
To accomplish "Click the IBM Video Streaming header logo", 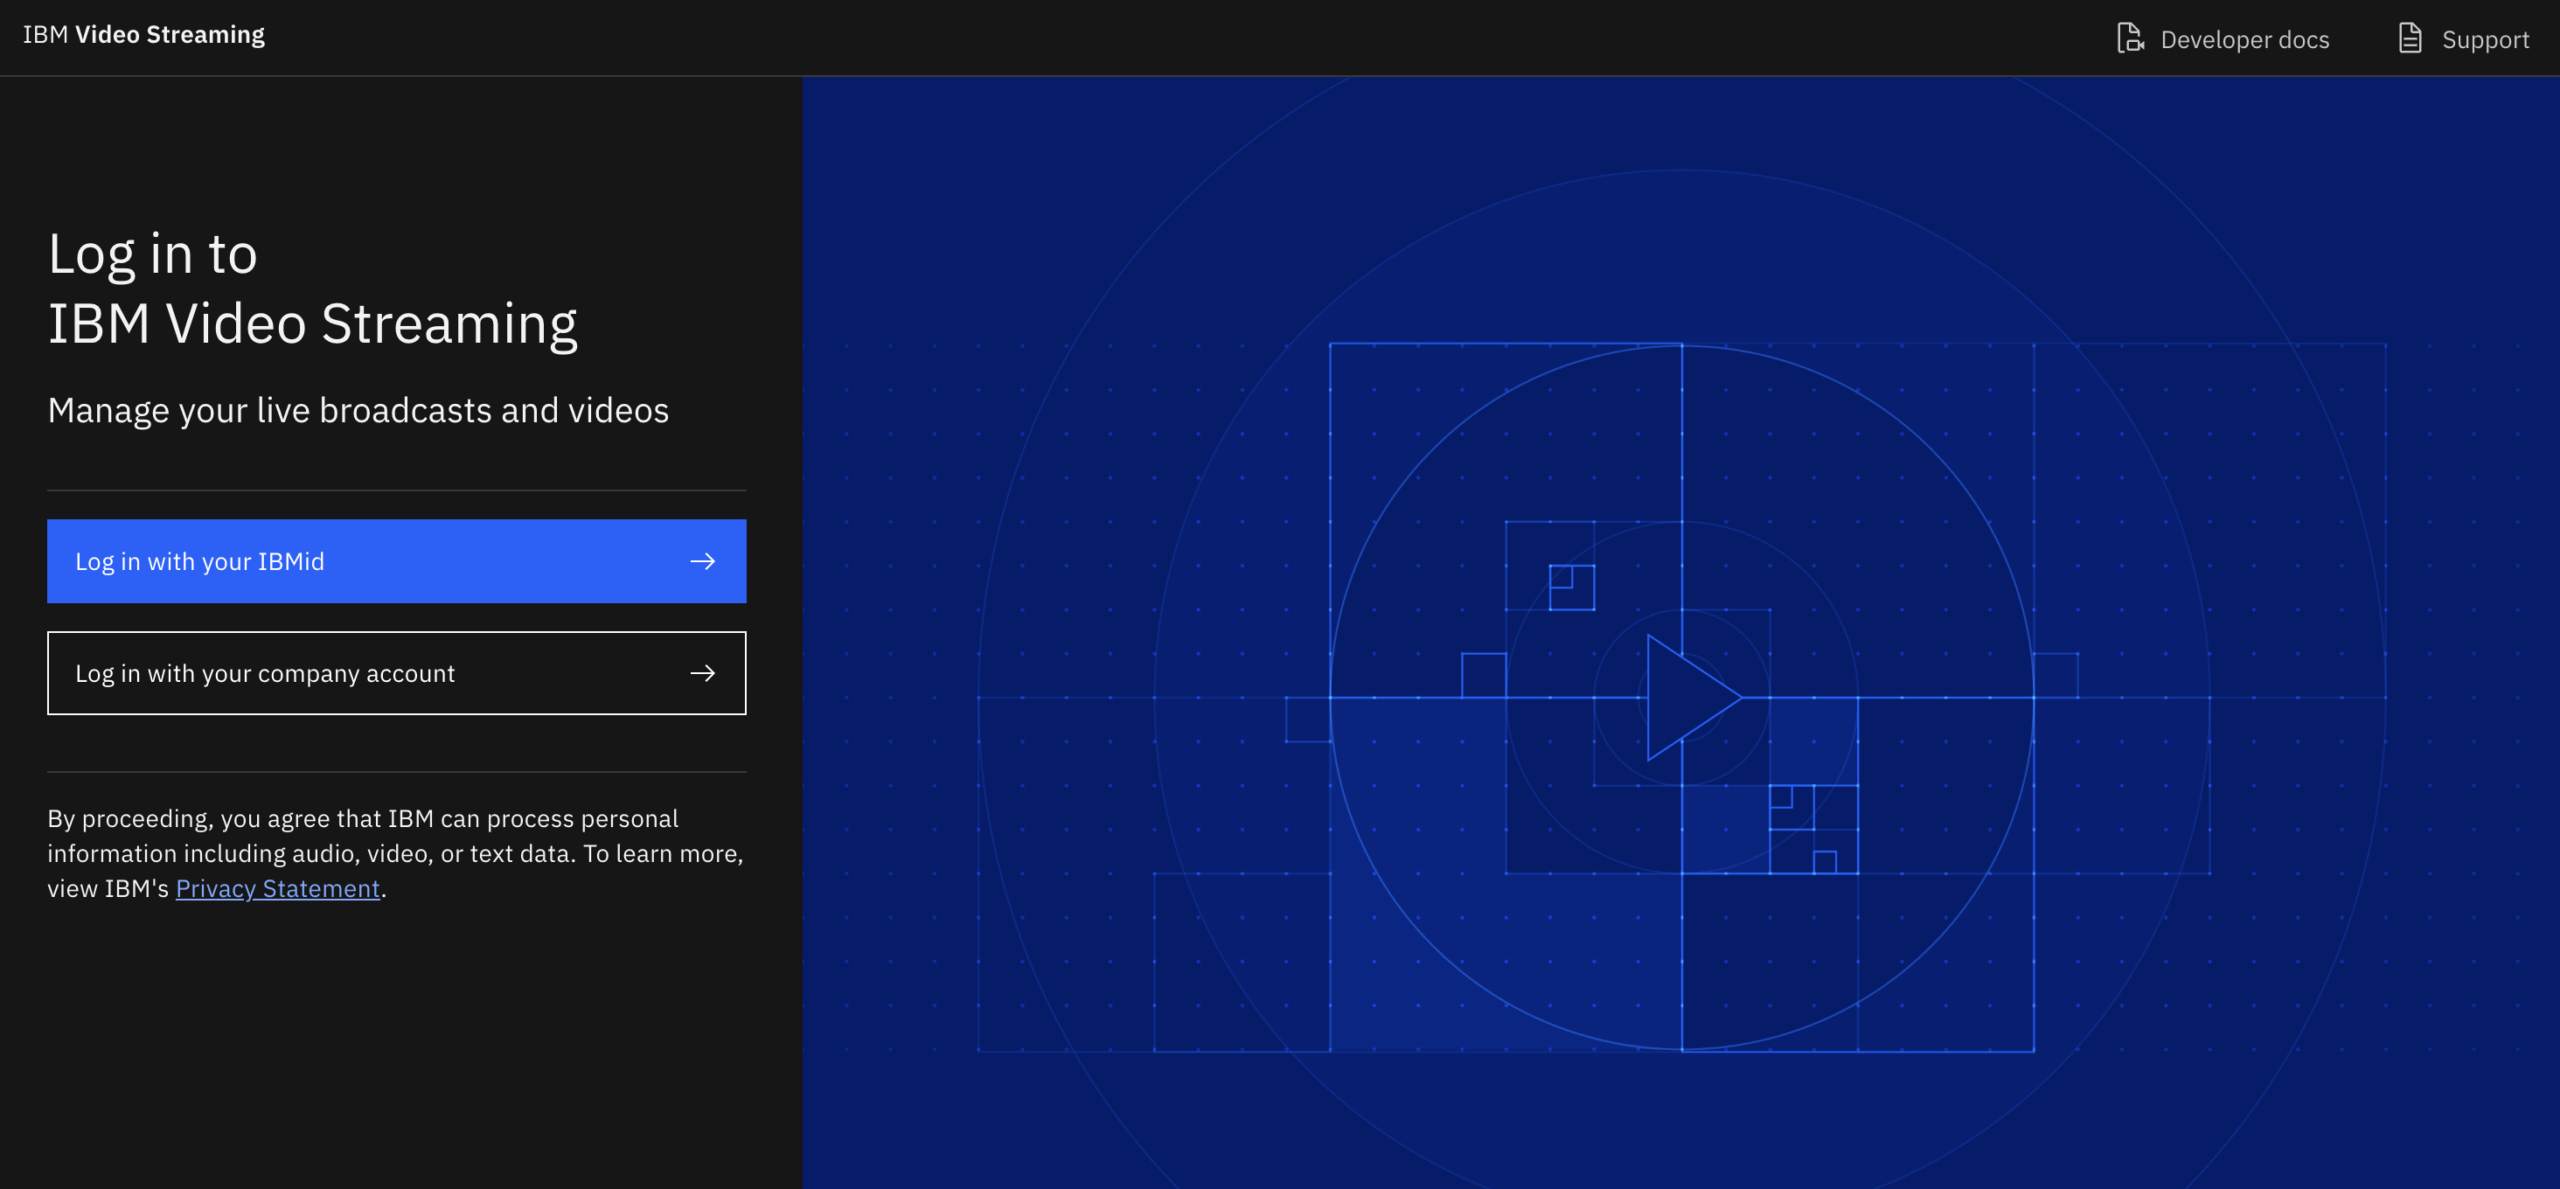I will (144, 35).
